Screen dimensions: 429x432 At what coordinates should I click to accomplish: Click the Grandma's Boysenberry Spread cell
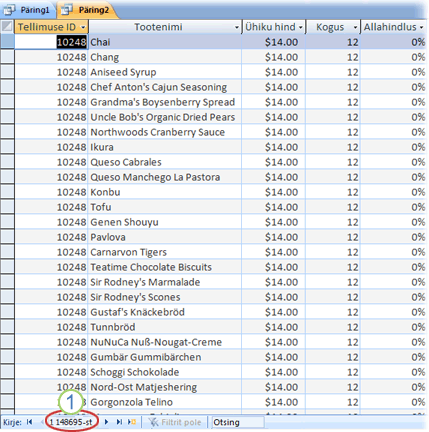[x=165, y=102]
